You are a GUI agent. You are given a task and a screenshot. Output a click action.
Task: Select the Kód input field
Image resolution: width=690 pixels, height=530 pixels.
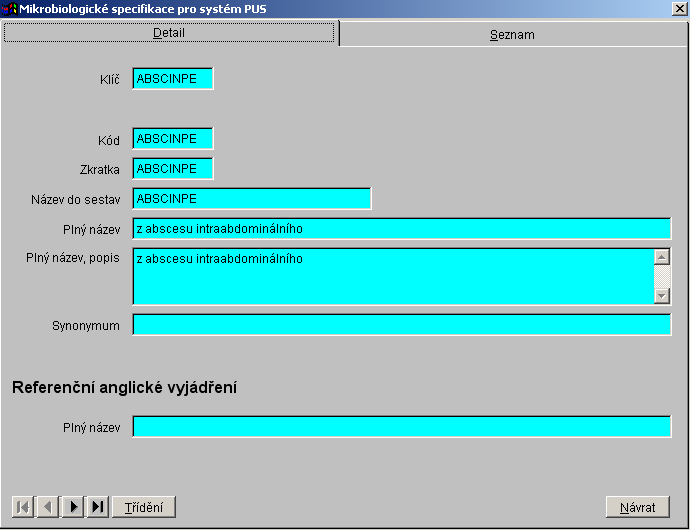[172, 139]
